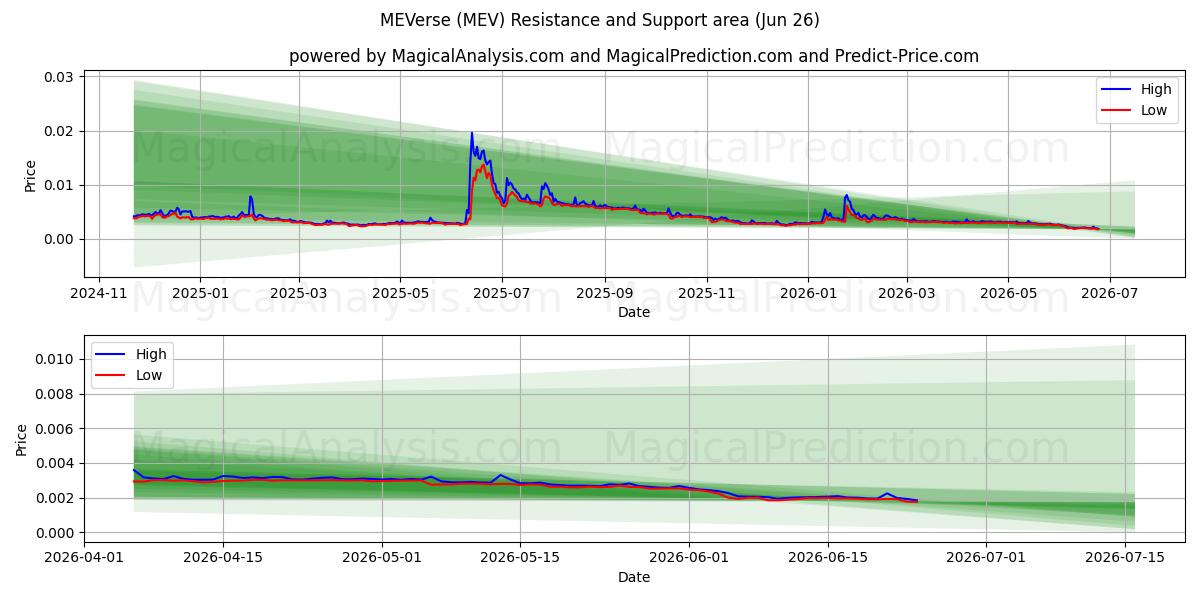Click the 2025-03 date tick label
This screenshot has width=1200, height=600.
pyautogui.click(x=299, y=293)
